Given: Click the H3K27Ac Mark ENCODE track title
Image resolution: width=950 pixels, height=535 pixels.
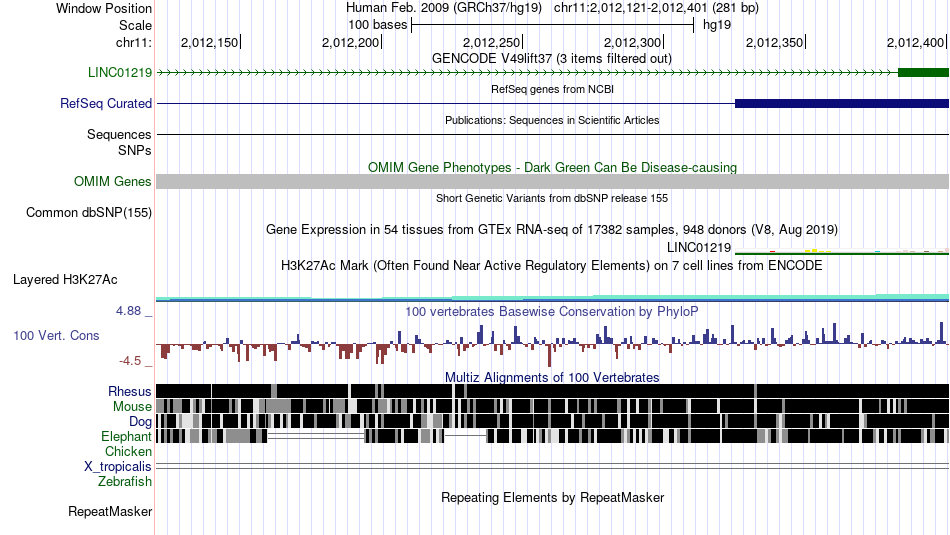Looking at the screenshot, I should tap(552, 265).
